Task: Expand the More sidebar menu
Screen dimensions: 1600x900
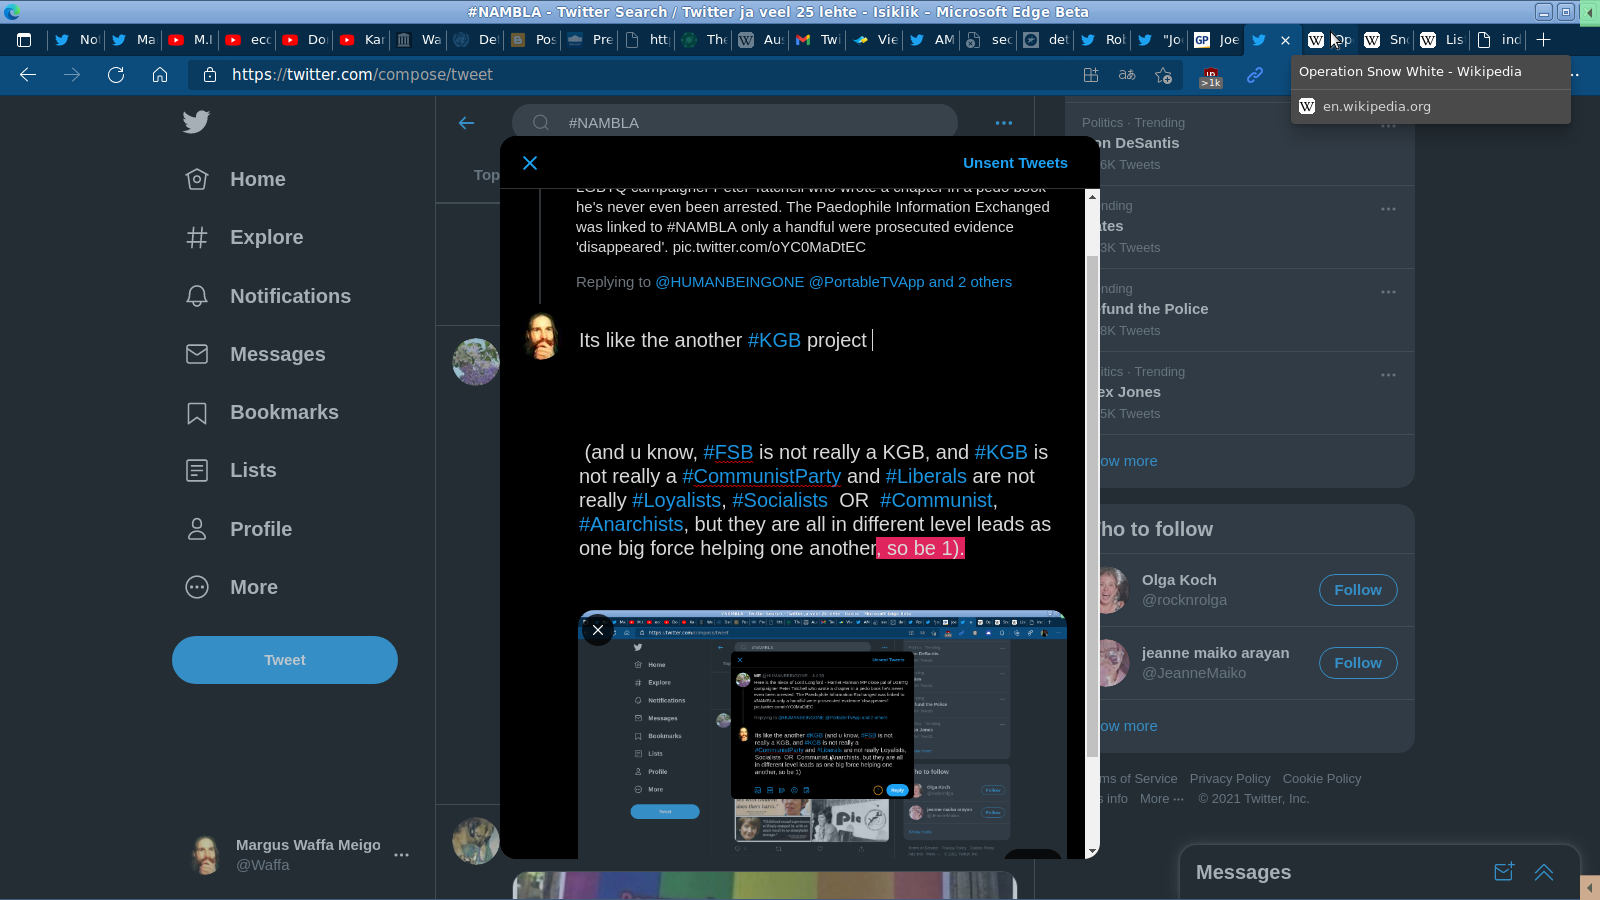Action: pos(232,587)
